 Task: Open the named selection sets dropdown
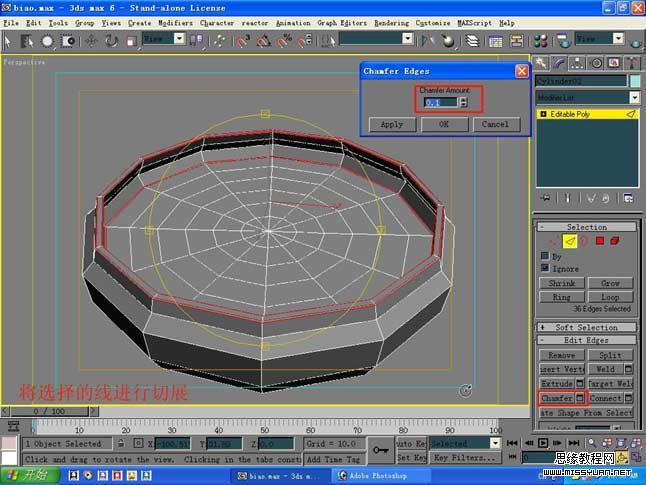pos(407,39)
